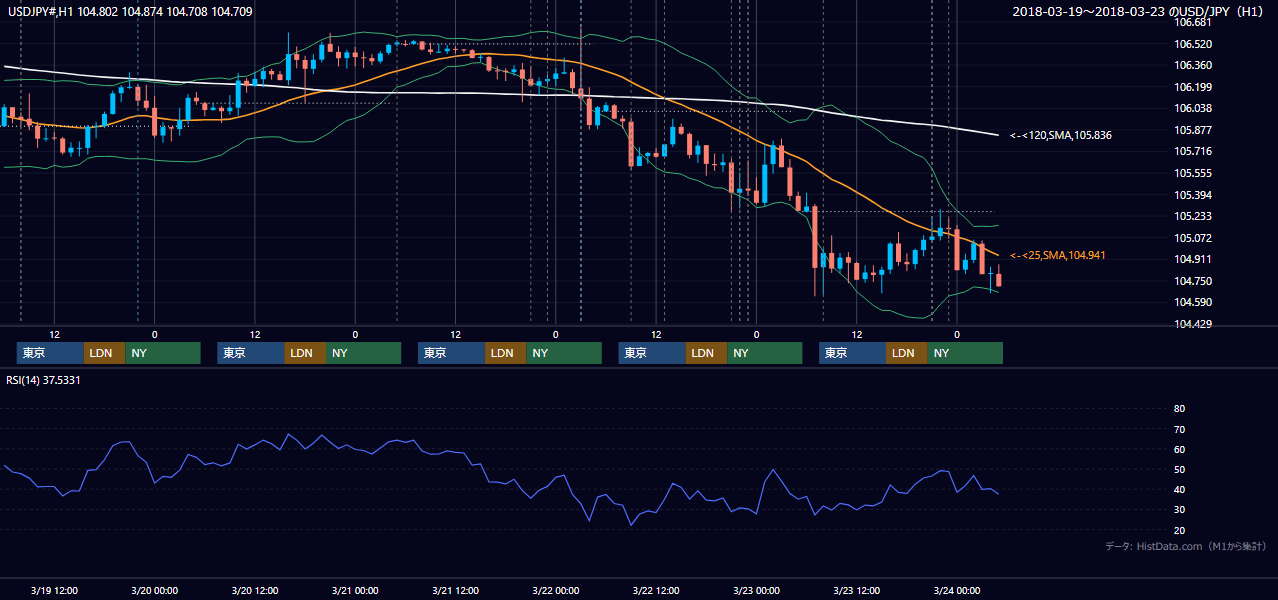This screenshot has height=600, width=1278.
Task: Click the 25 SMA 104.941 label
Action: point(1058,256)
